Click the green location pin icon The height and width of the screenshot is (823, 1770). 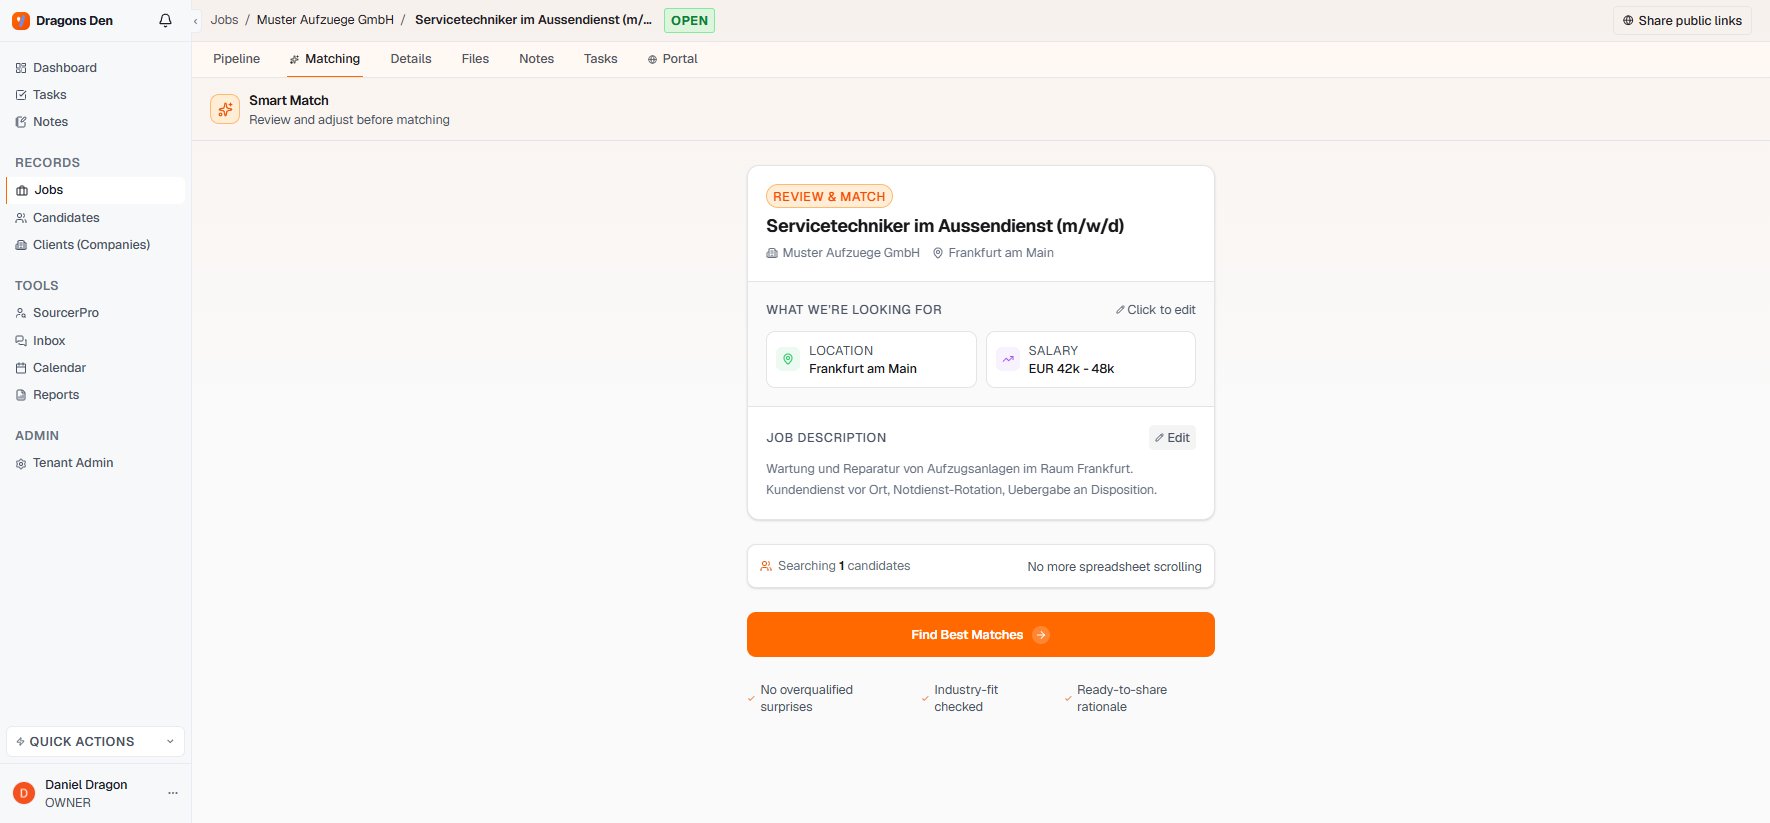tap(788, 359)
